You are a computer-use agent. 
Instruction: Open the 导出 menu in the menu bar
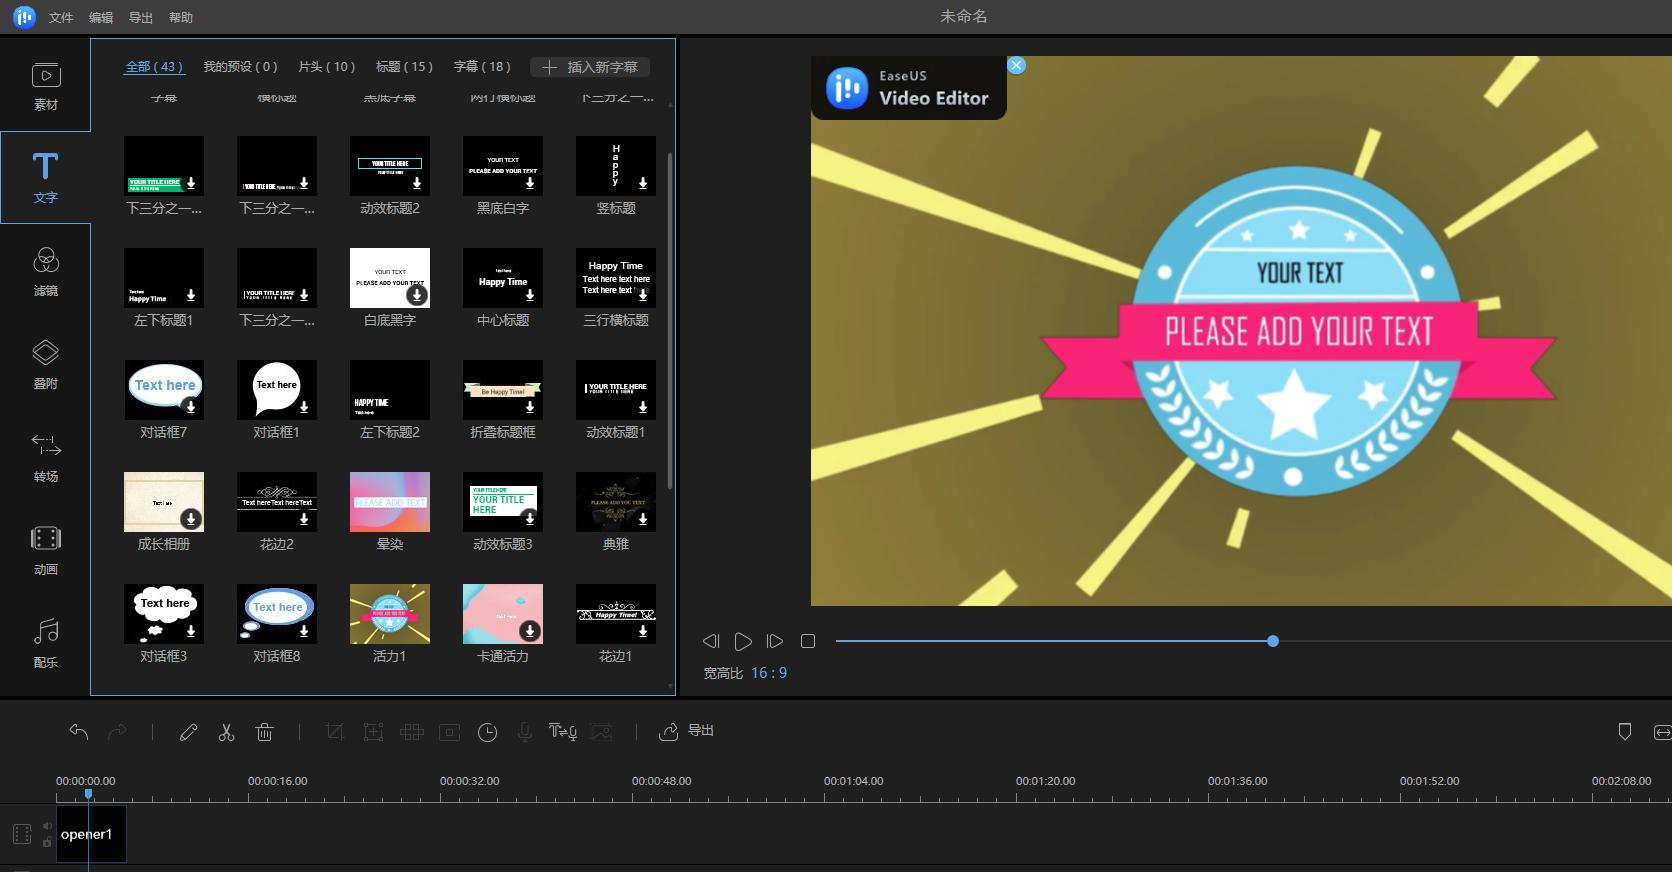click(x=141, y=18)
